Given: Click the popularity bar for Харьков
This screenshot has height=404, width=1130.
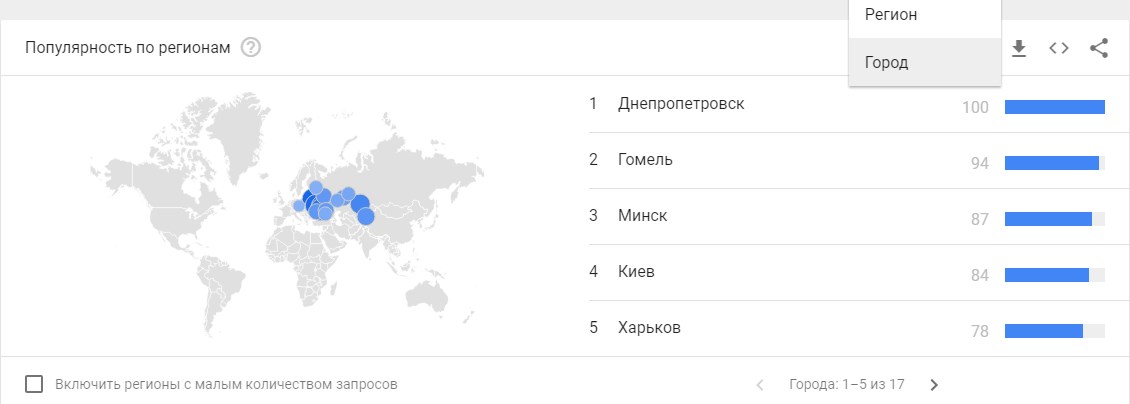Looking at the screenshot, I should pyautogui.click(x=1054, y=331).
